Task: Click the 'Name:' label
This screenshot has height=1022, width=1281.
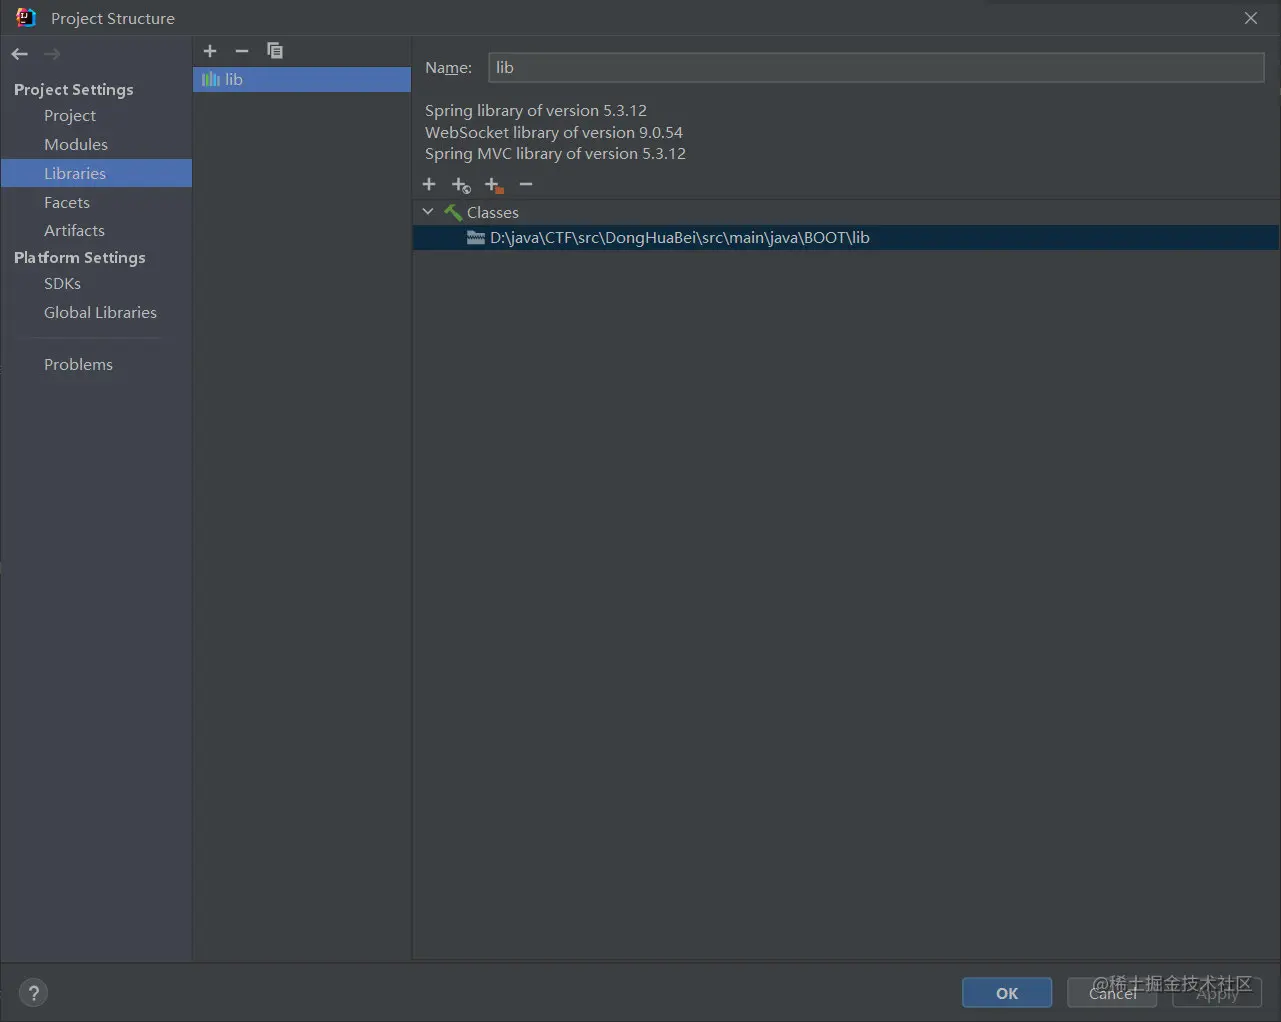Action: pyautogui.click(x=448, y=68)
